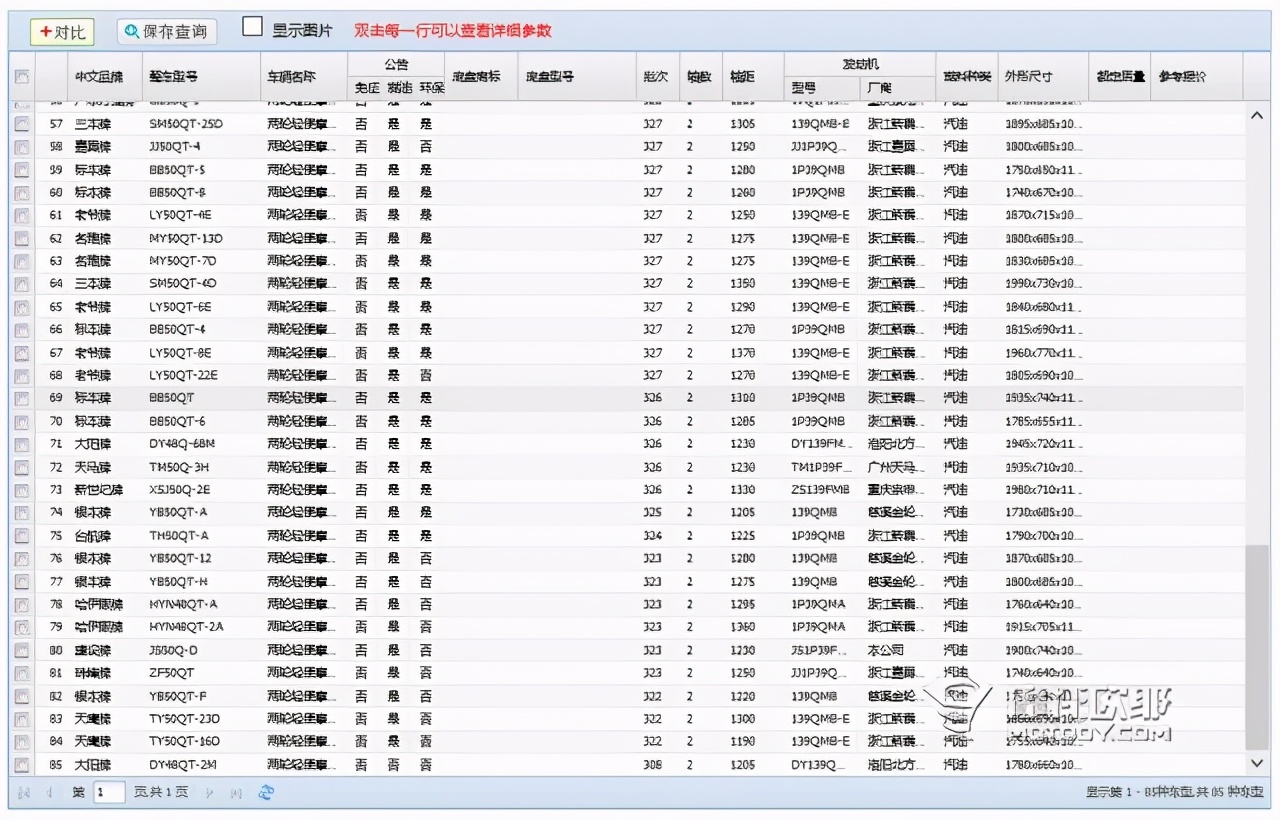The height and width of the screenshot is (820, 1280).
Task: Click the vertical scrollbar thumb
Action: click(1257, 647)
